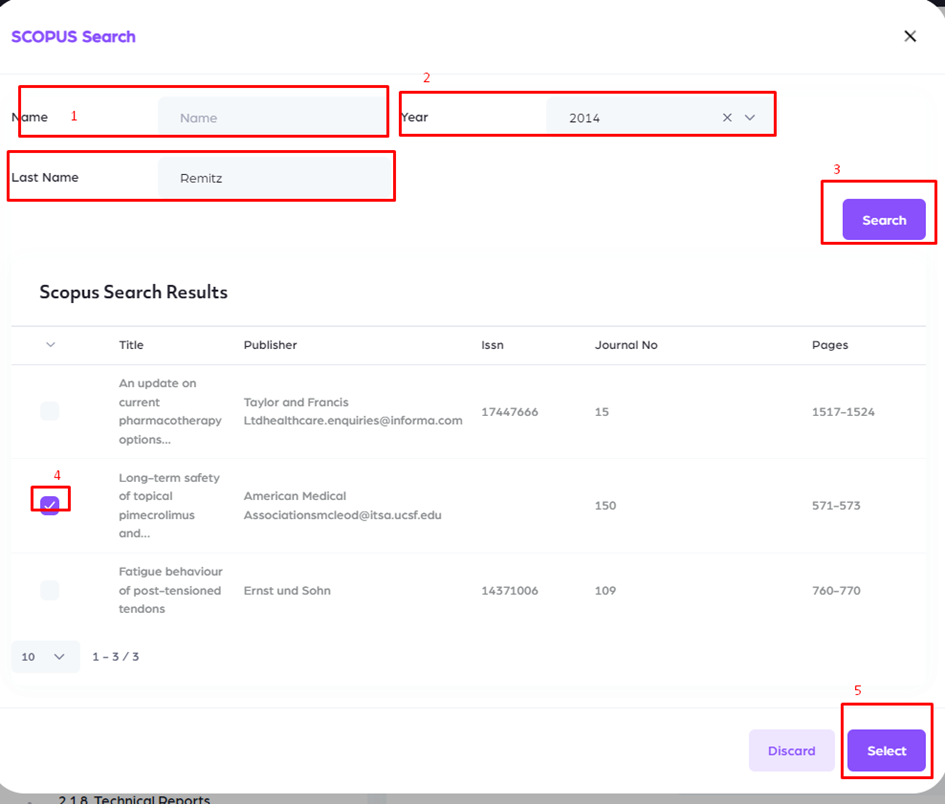Check the 'An update on current pharmacotherapy' row
This screenshot has height=804, width=945.
coord(50,411)
